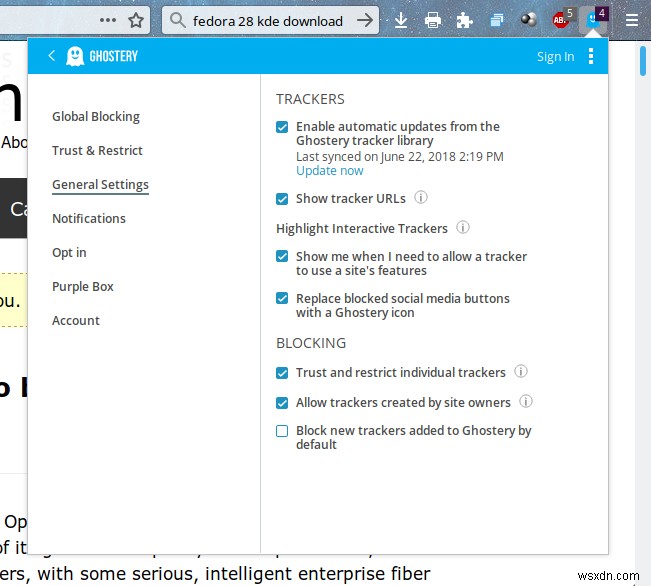Click the Update now link

(x=330, y=171)
